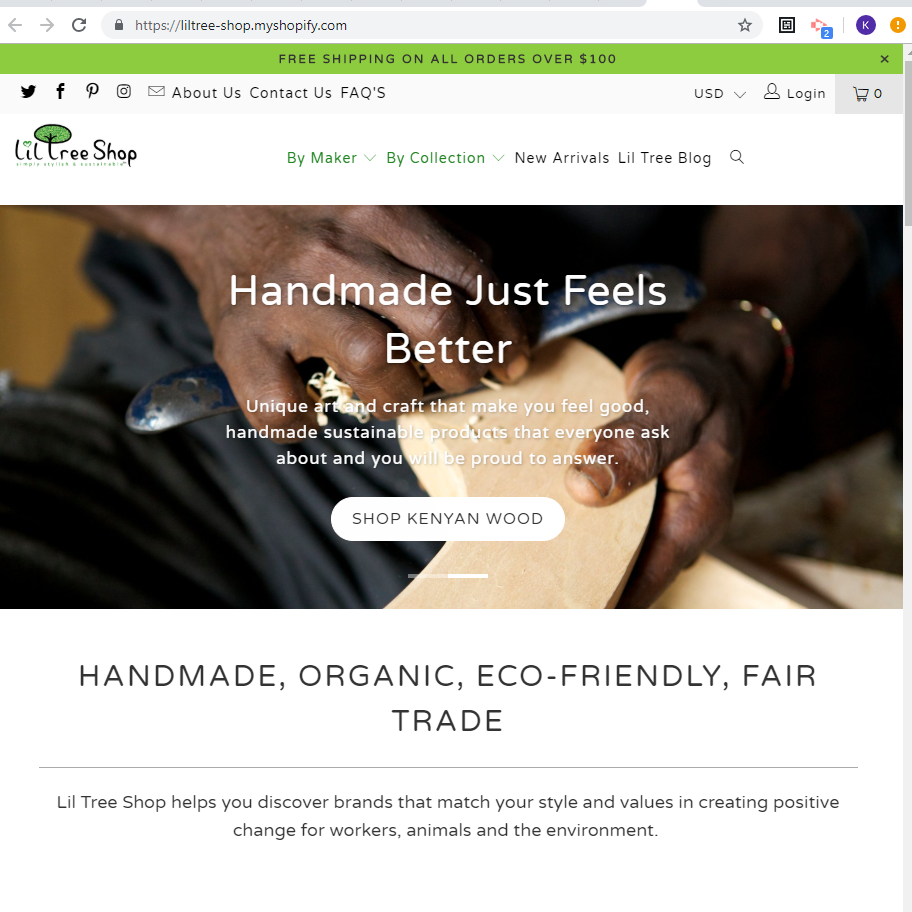Go to New Arrivals
This screenshot has height=912, width=912.
(x=562, y=158)
